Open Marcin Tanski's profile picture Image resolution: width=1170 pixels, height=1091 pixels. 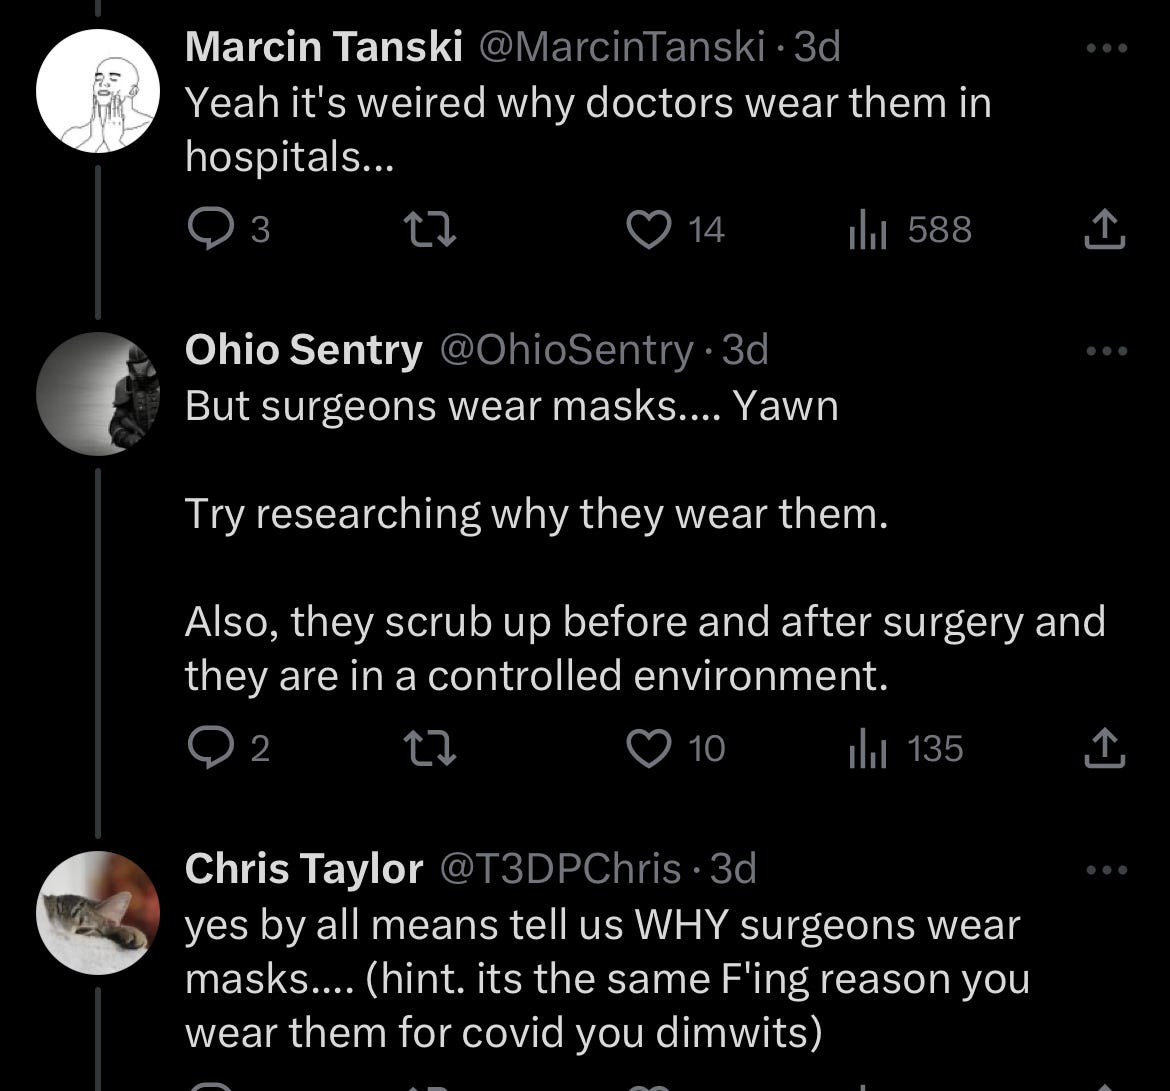(98, 91)
